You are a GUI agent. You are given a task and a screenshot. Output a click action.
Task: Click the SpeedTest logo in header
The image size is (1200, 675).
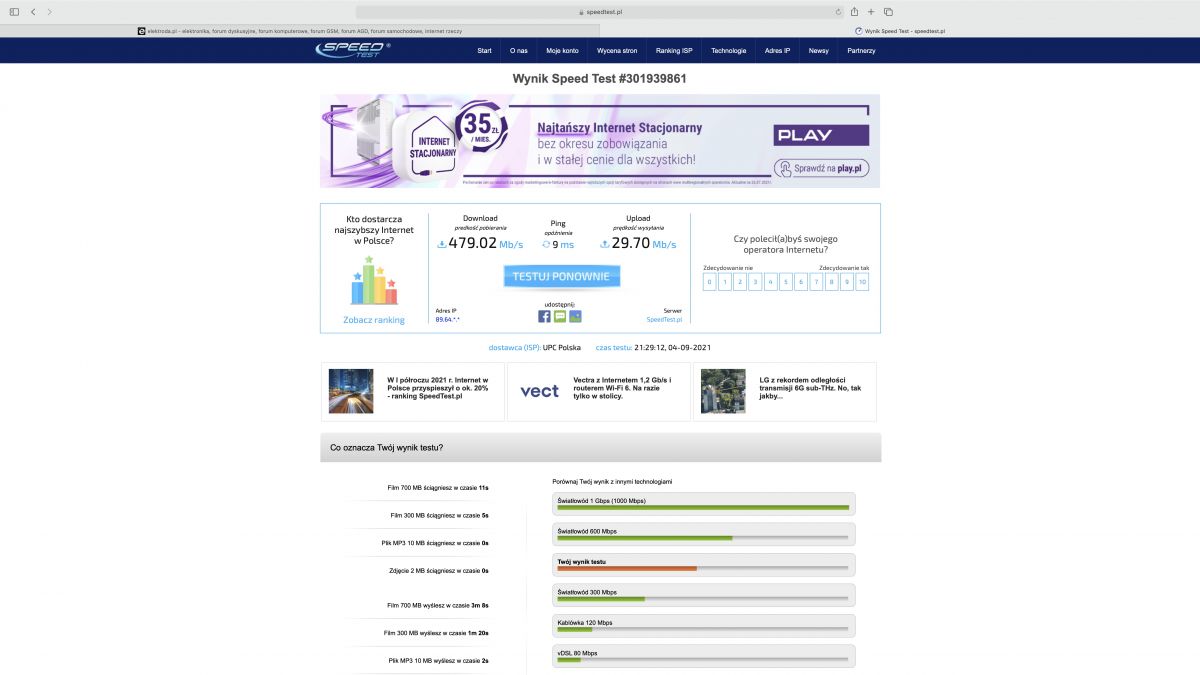pos(352,50)
